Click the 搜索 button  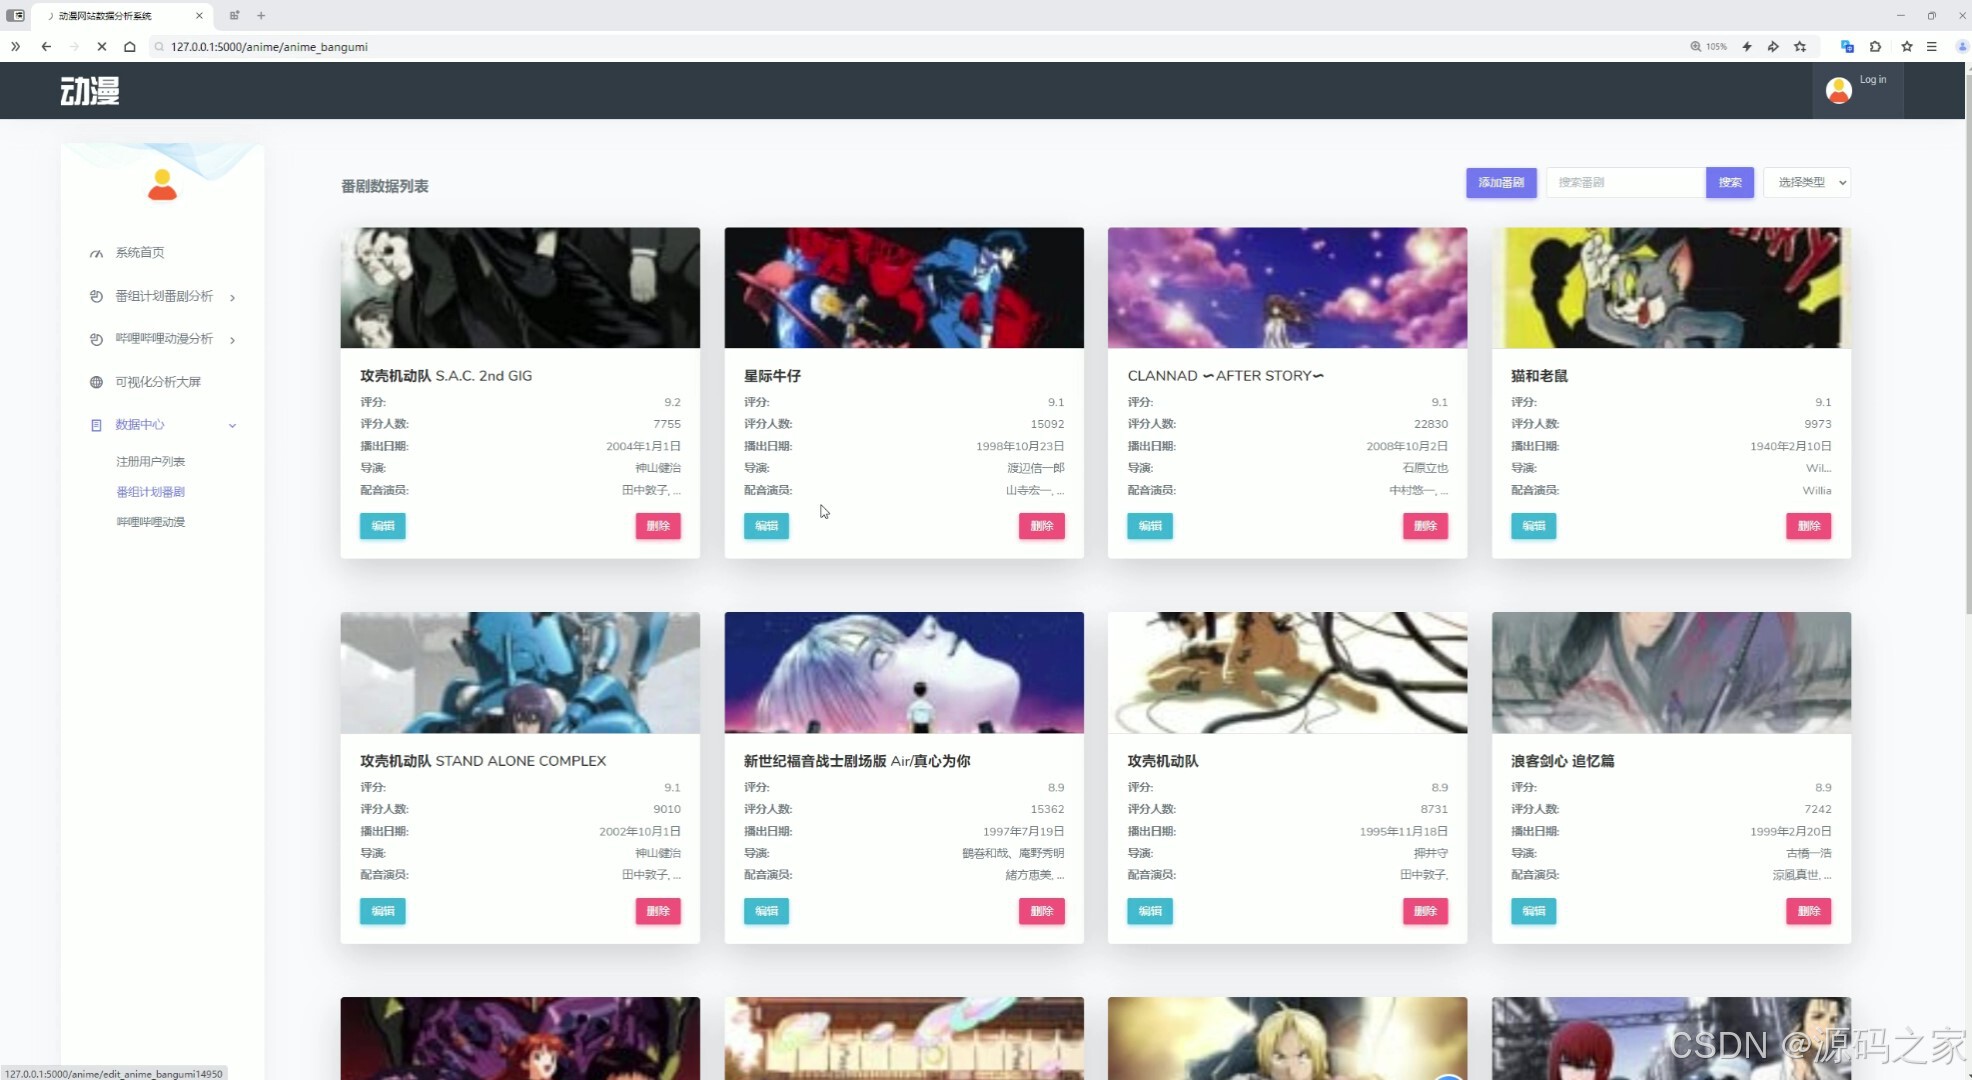(x=1730, y=182)
